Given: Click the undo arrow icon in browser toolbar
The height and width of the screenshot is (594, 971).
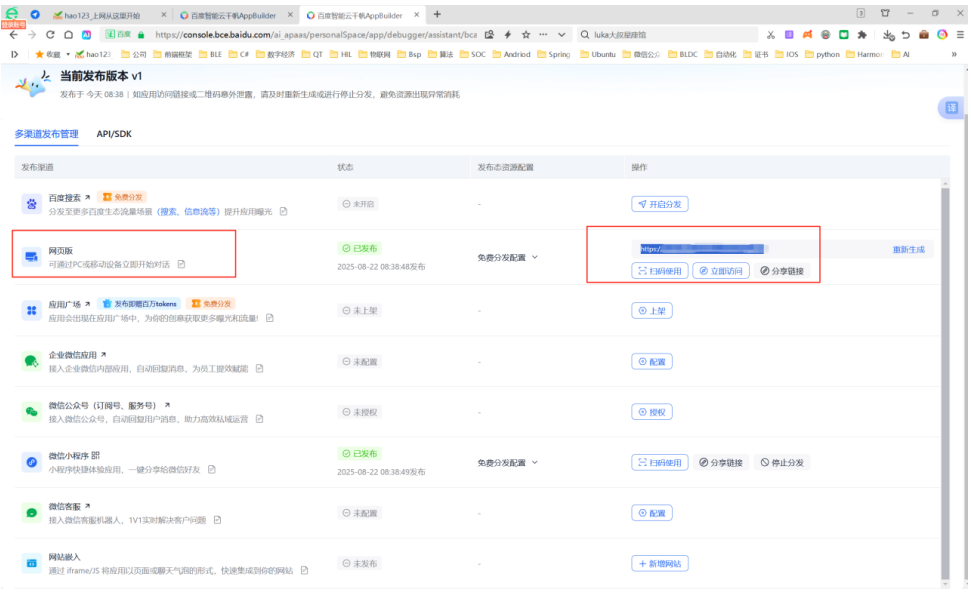Looking at the screenshot, I should 906,35.
